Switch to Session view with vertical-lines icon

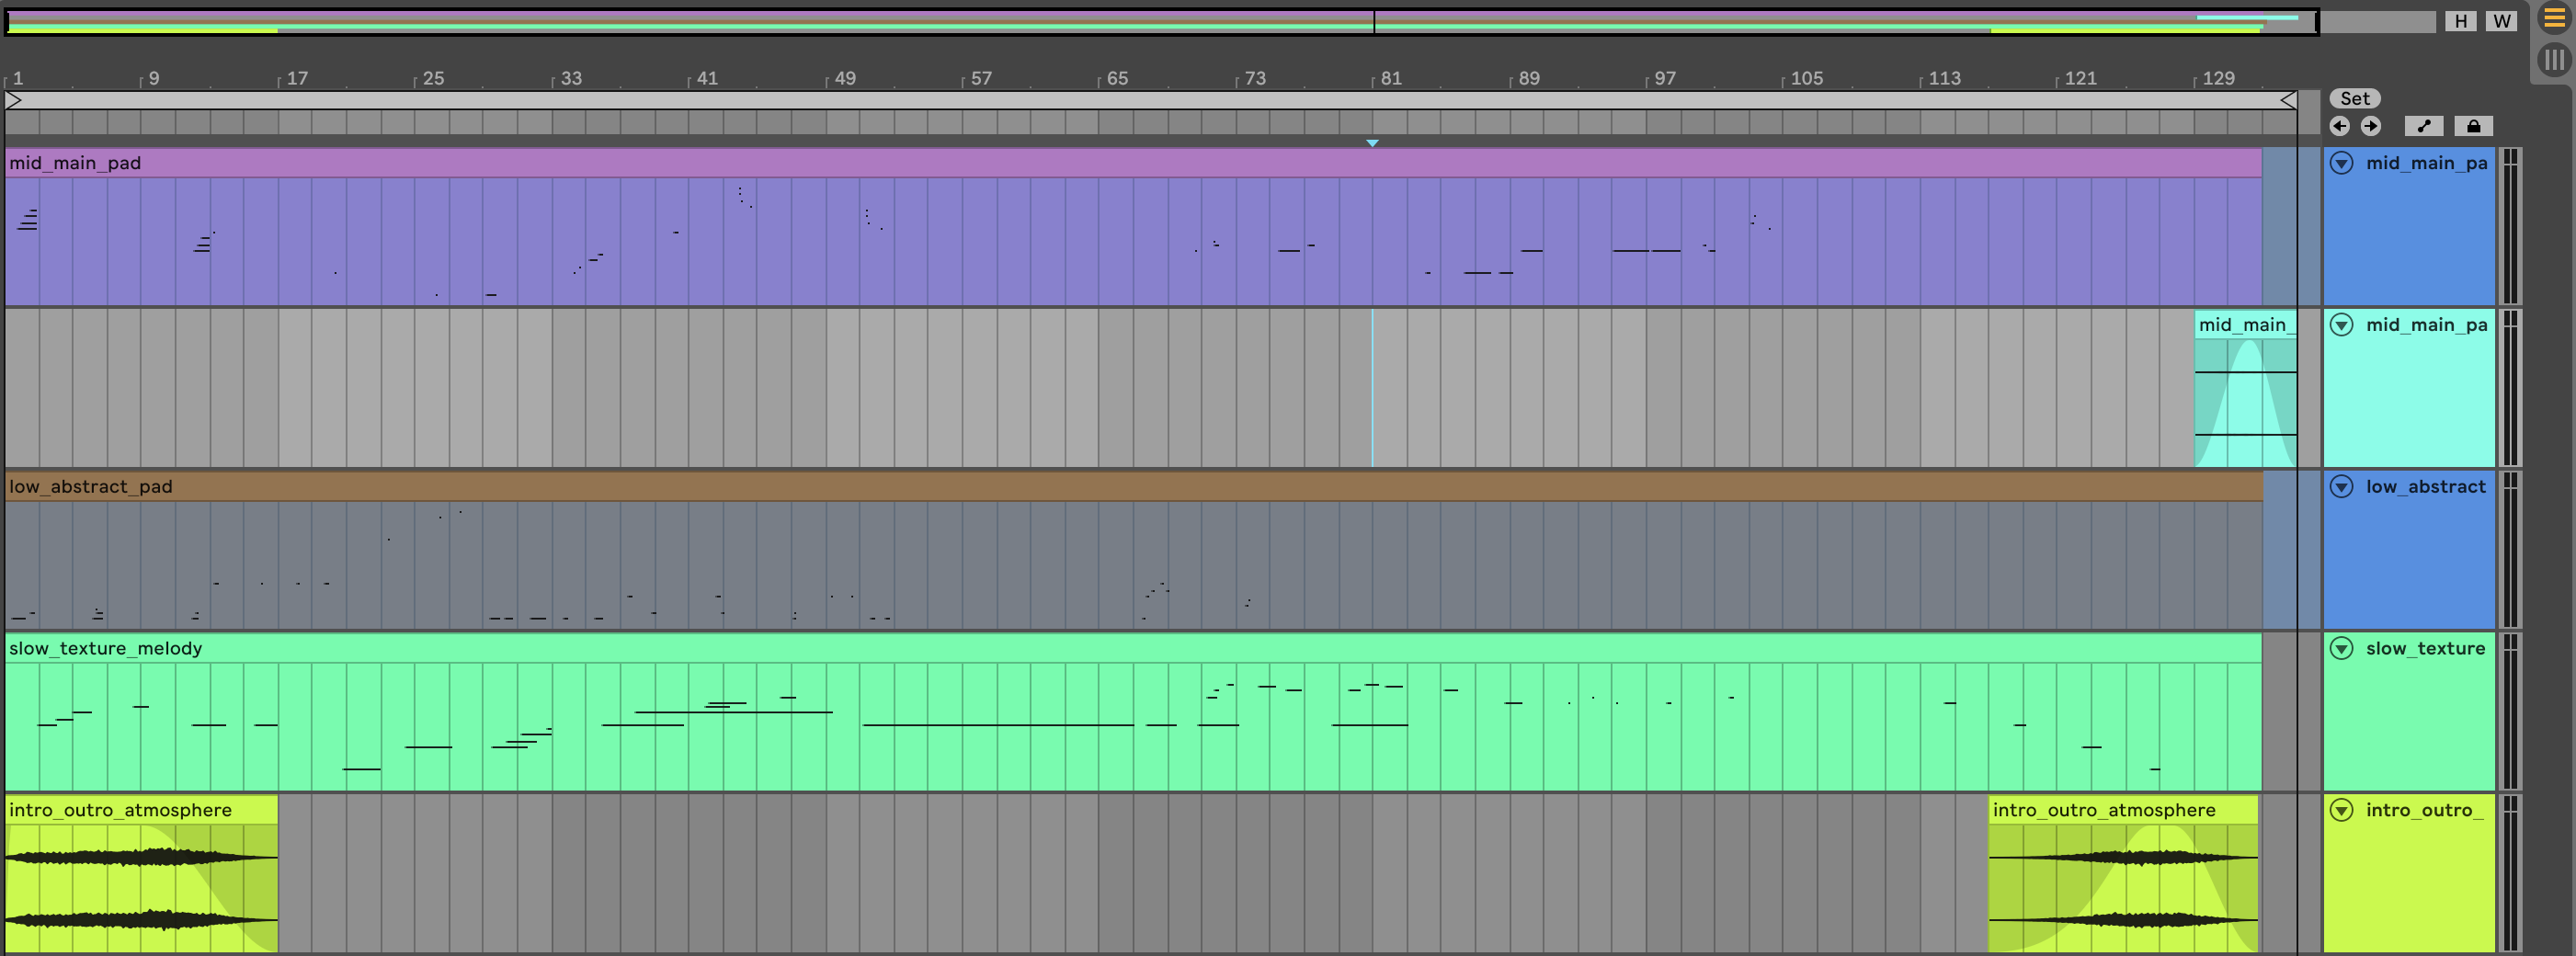2553,60
